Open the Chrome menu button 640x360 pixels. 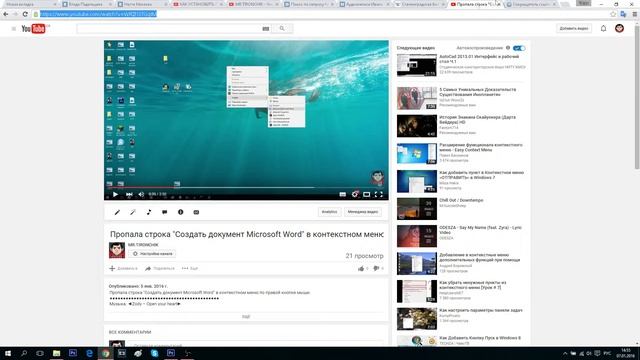coord(635,14)
